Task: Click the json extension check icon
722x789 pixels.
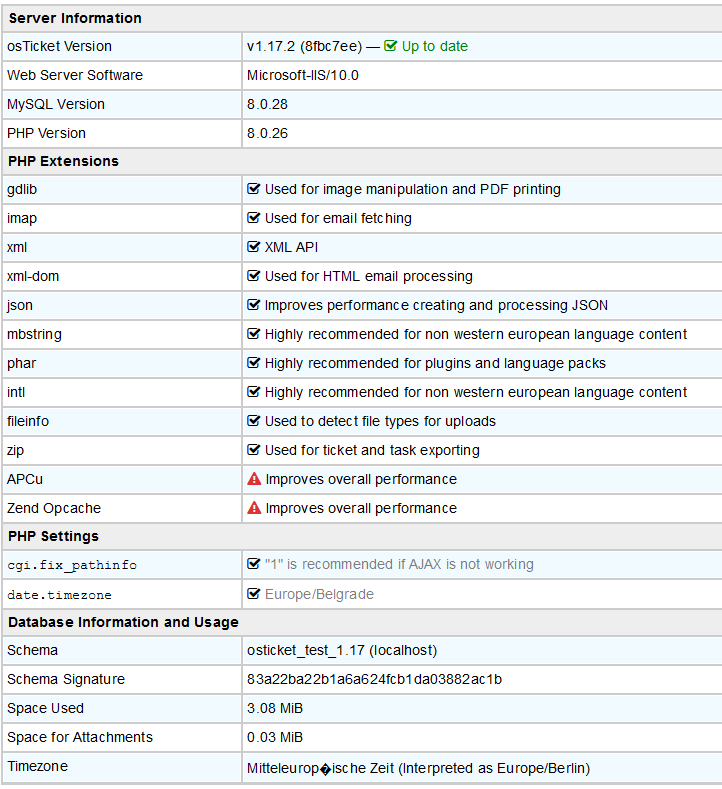Action: point(254,305)
